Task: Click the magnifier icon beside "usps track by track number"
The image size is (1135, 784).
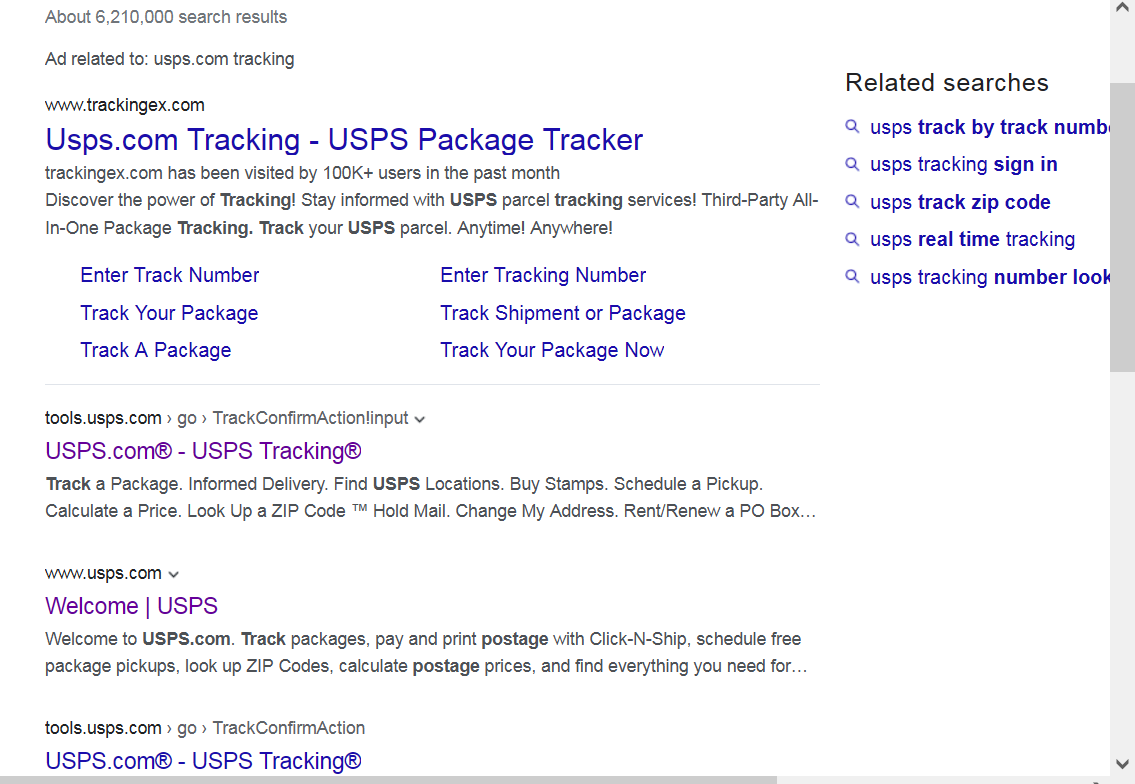Action: pos(852,127)
